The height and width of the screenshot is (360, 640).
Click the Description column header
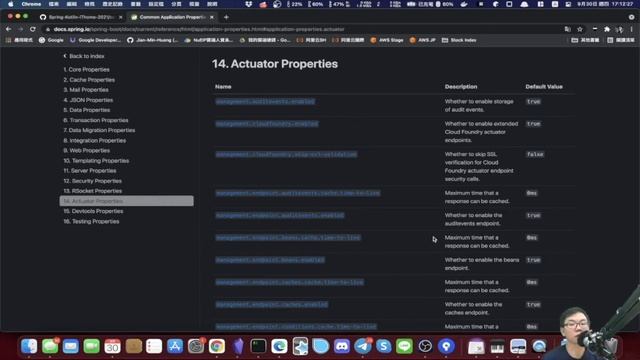click(461, 87)
